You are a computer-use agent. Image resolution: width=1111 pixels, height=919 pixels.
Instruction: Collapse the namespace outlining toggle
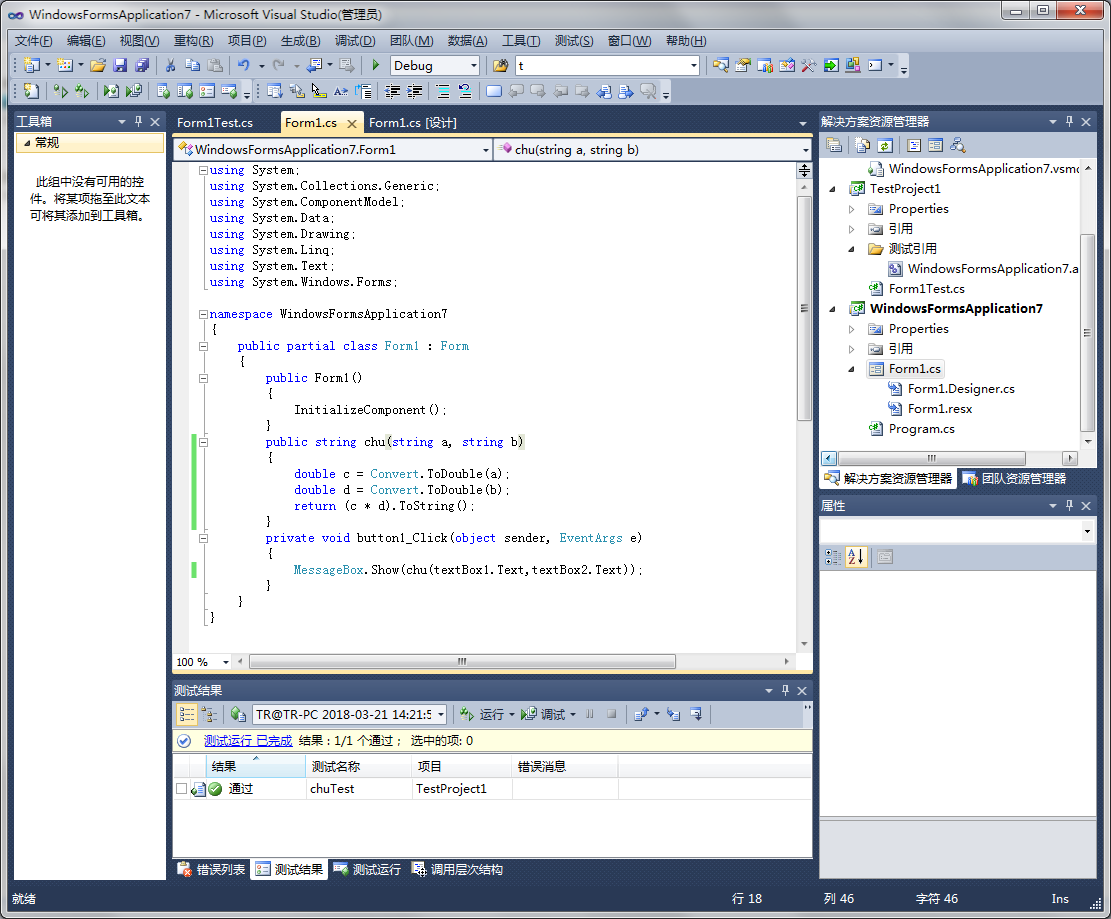tap(204, 314)
